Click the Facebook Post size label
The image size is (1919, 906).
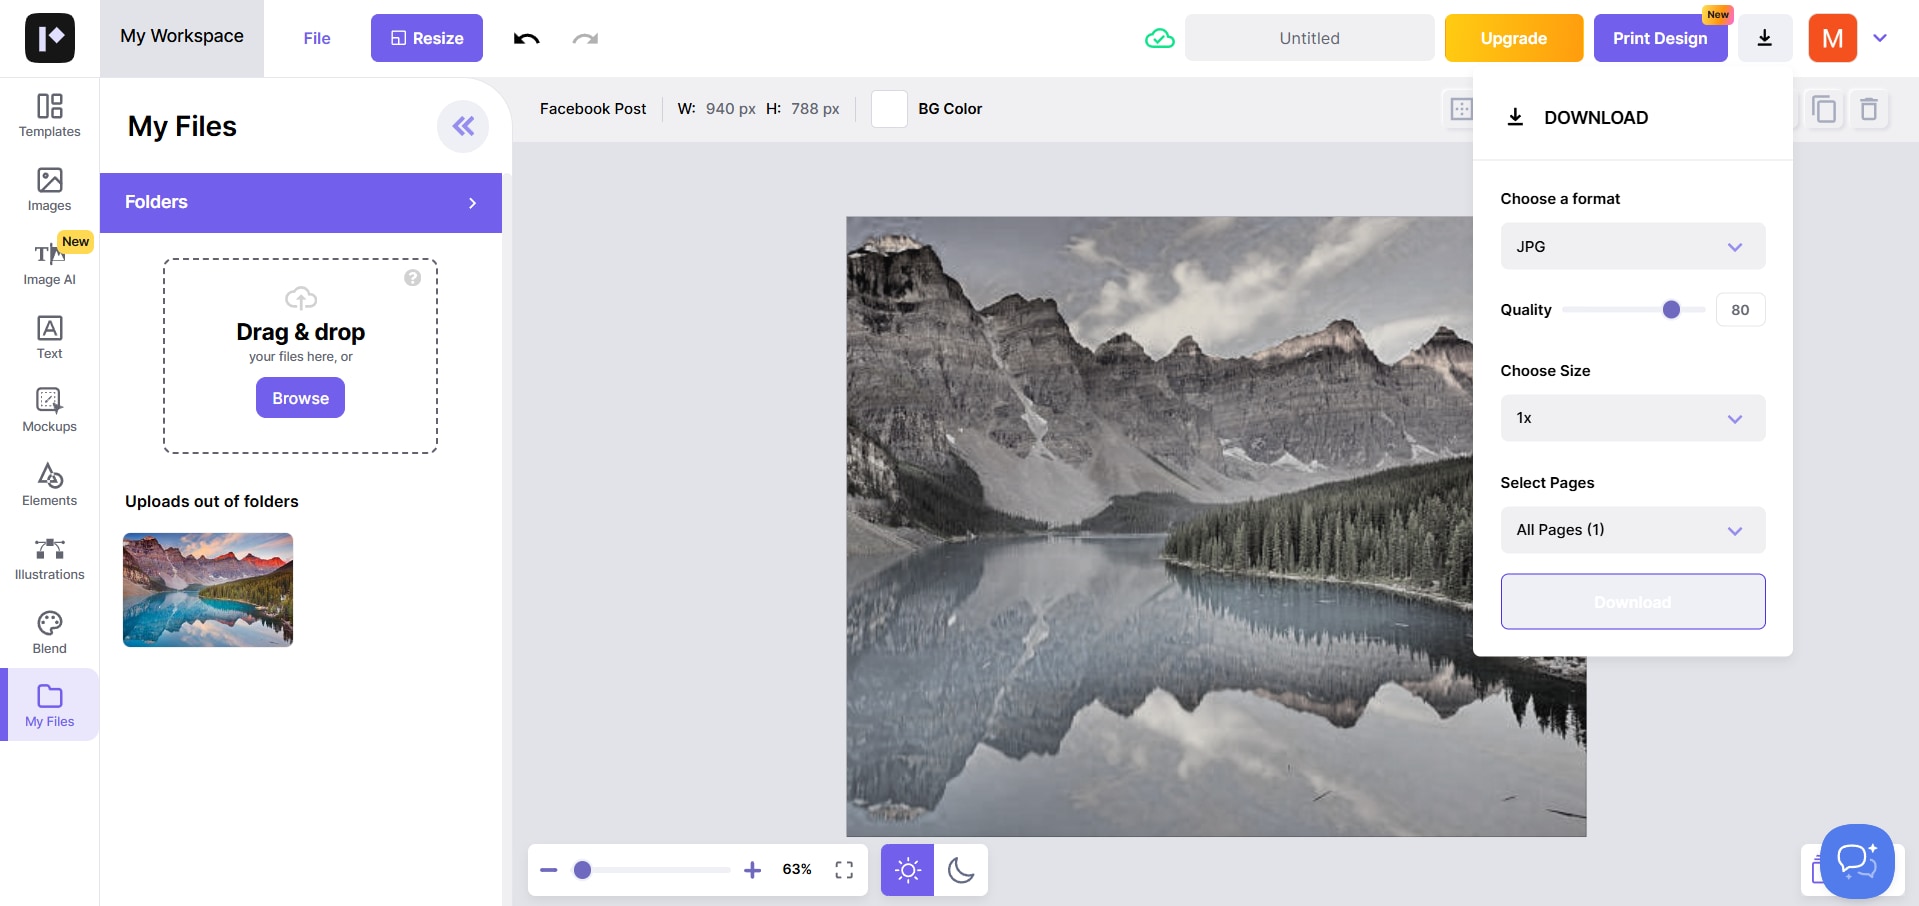coord(593,108)
